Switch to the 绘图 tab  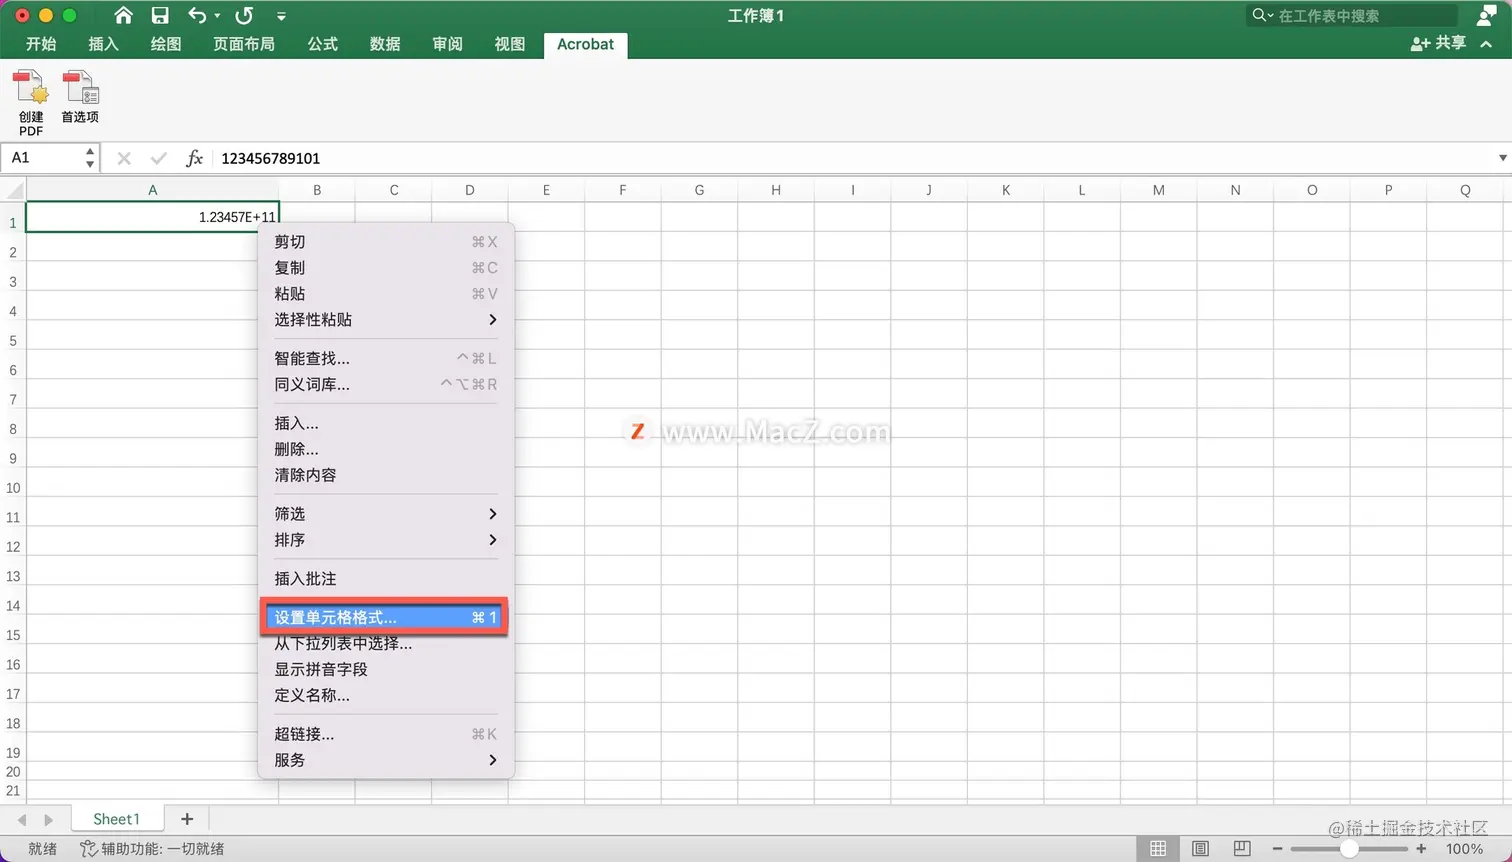pyautogui.click(x=165, y=44)
